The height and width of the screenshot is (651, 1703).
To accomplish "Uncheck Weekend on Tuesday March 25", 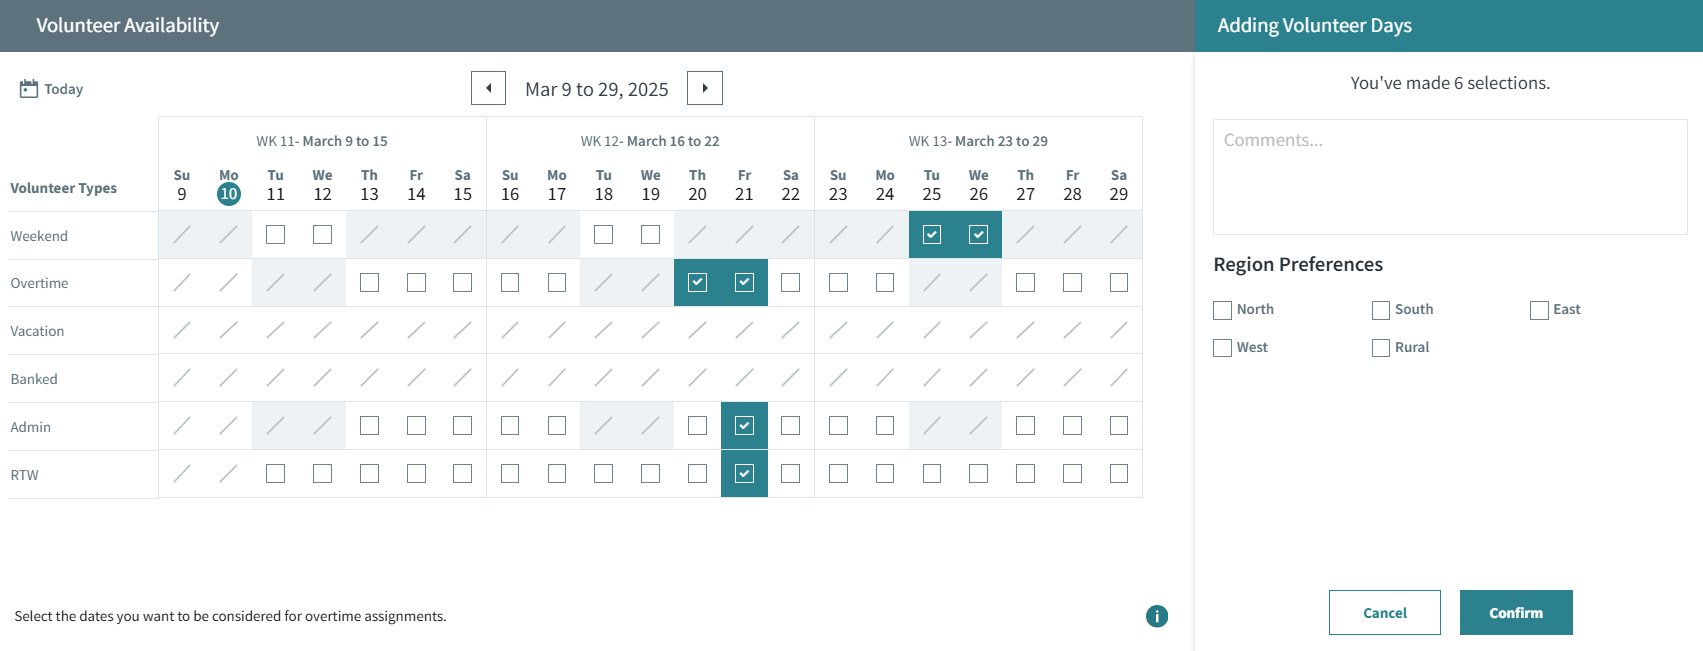I will point(932,235).
